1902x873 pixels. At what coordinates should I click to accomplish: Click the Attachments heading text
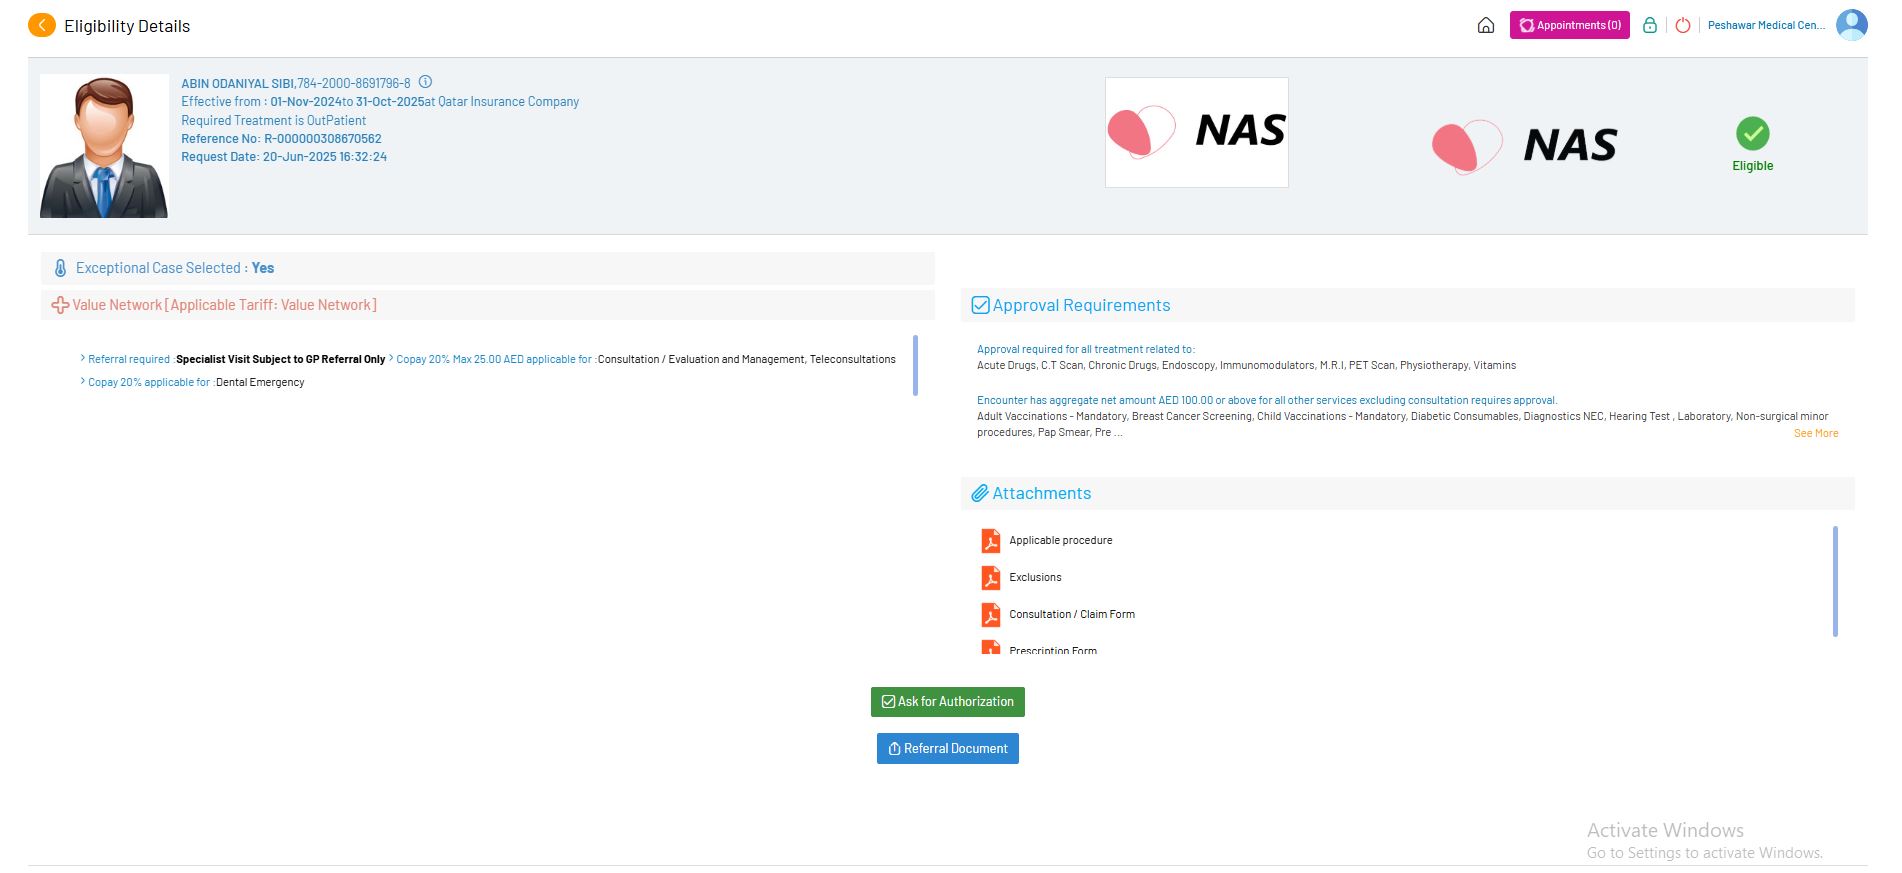click(1041, 493)
